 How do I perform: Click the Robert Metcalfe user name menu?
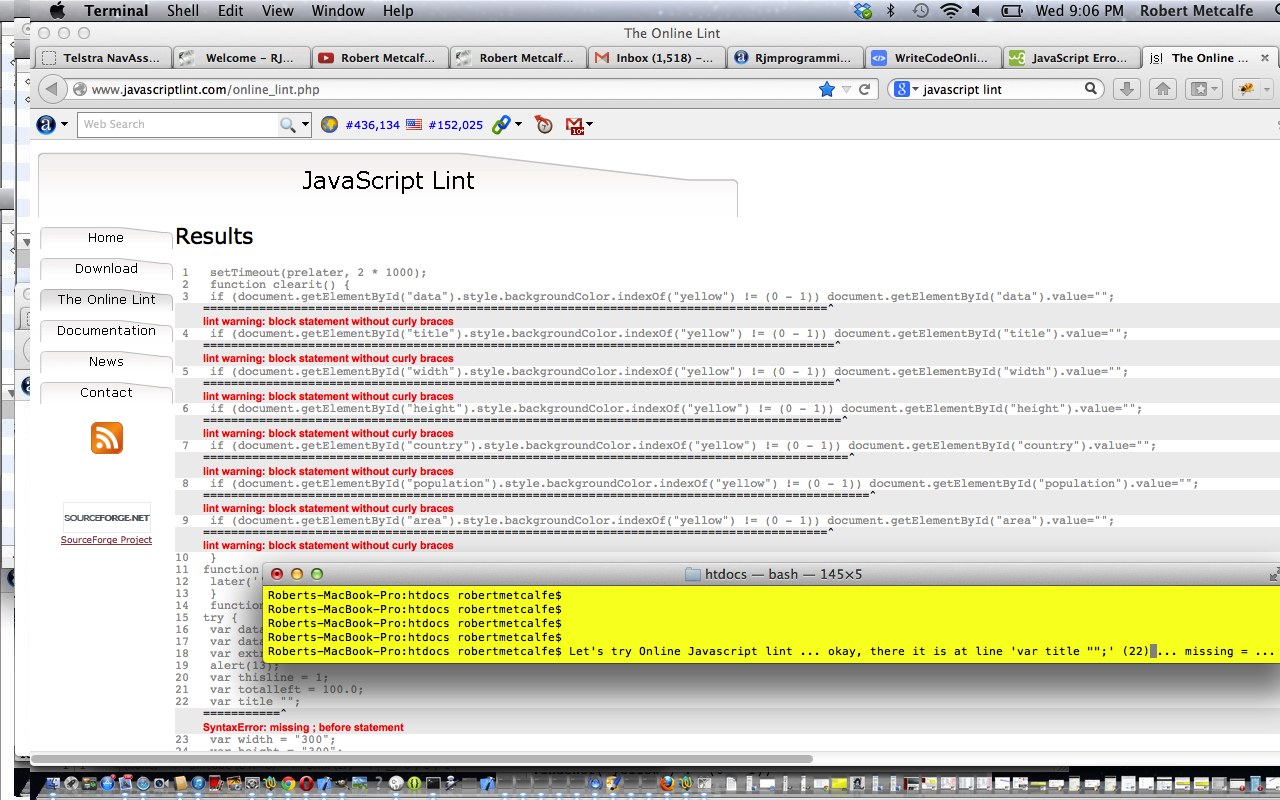[x=1196, y=11]
